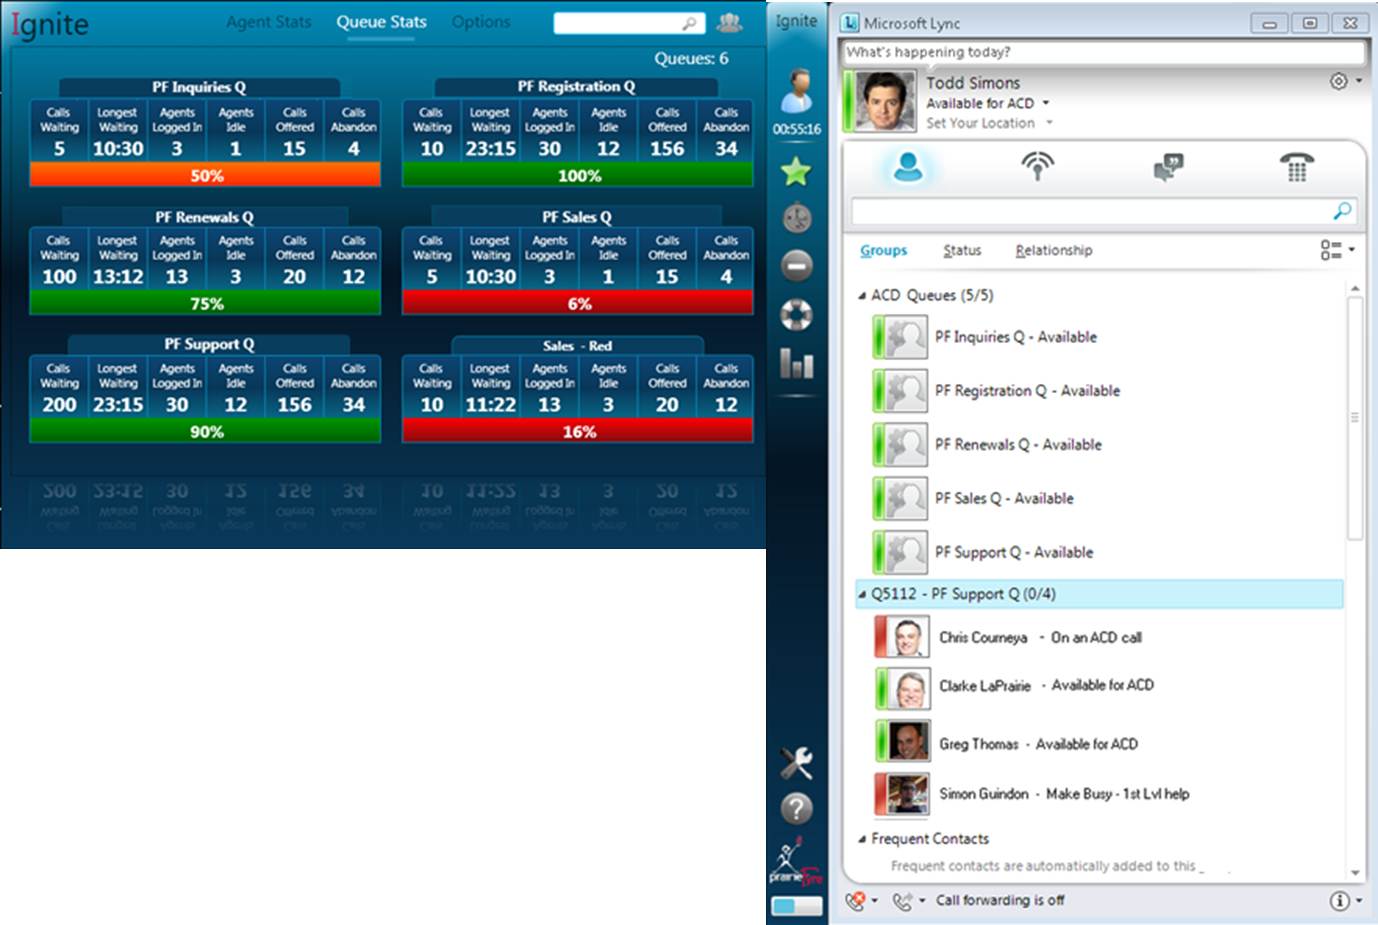Open the Available for ACD status dropdown
The height and width of the screenshot is (925, 1378).
click(1046, 103)
